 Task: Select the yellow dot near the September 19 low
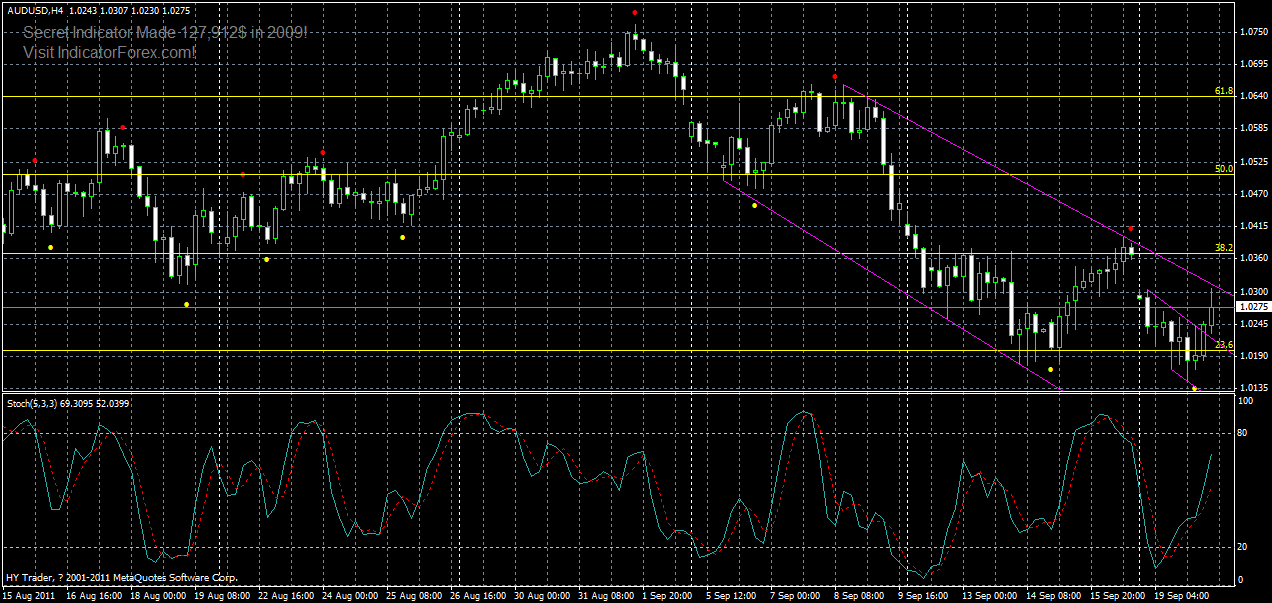1194,388
